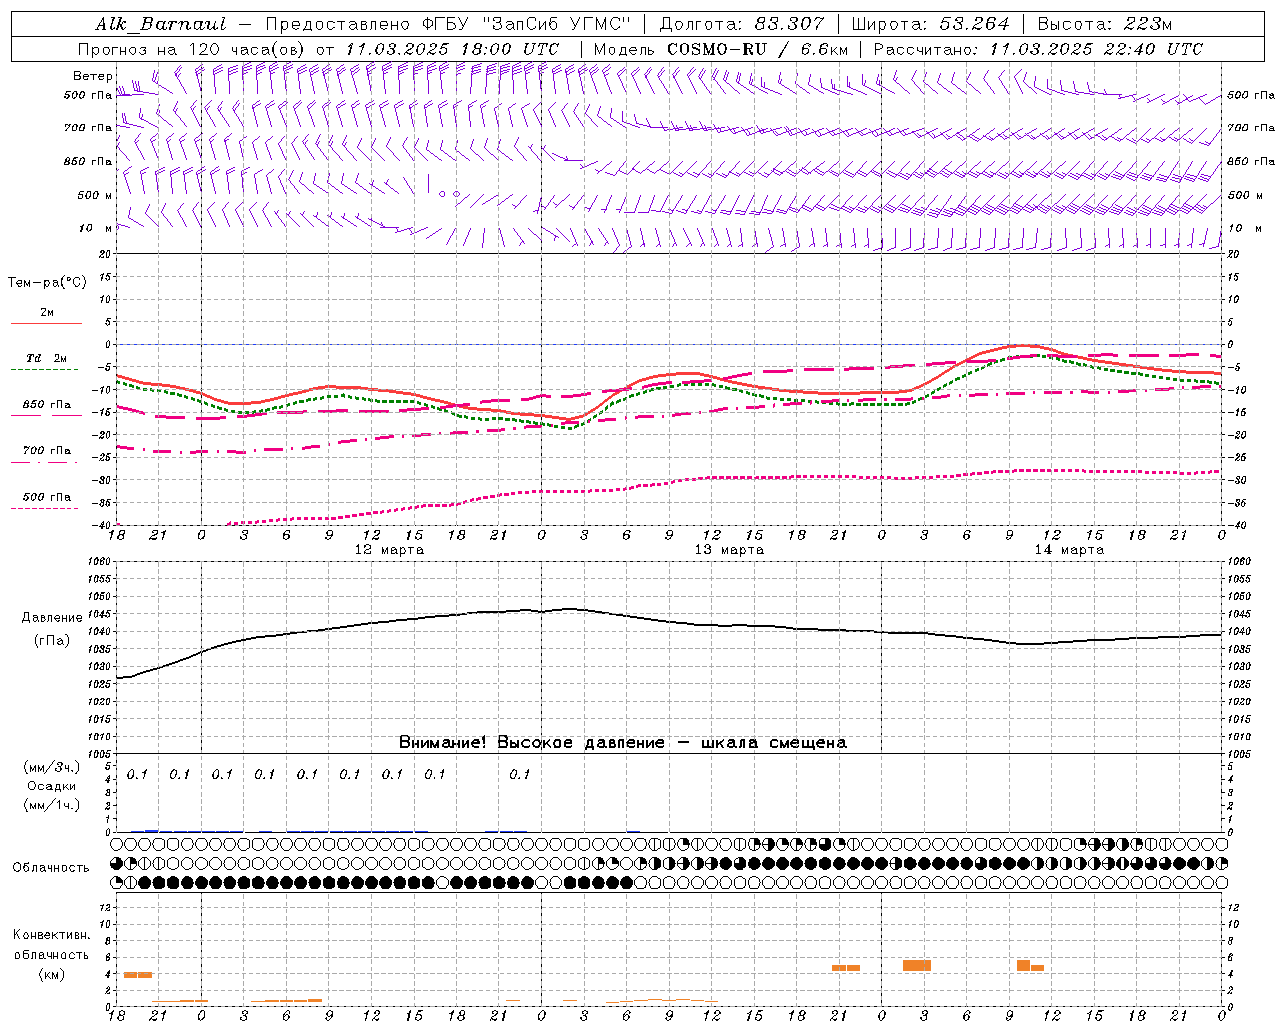Click the 700 гПа temperature legend entry
Viewport: 1280px width, 1024px height.
tap(47, 451)
